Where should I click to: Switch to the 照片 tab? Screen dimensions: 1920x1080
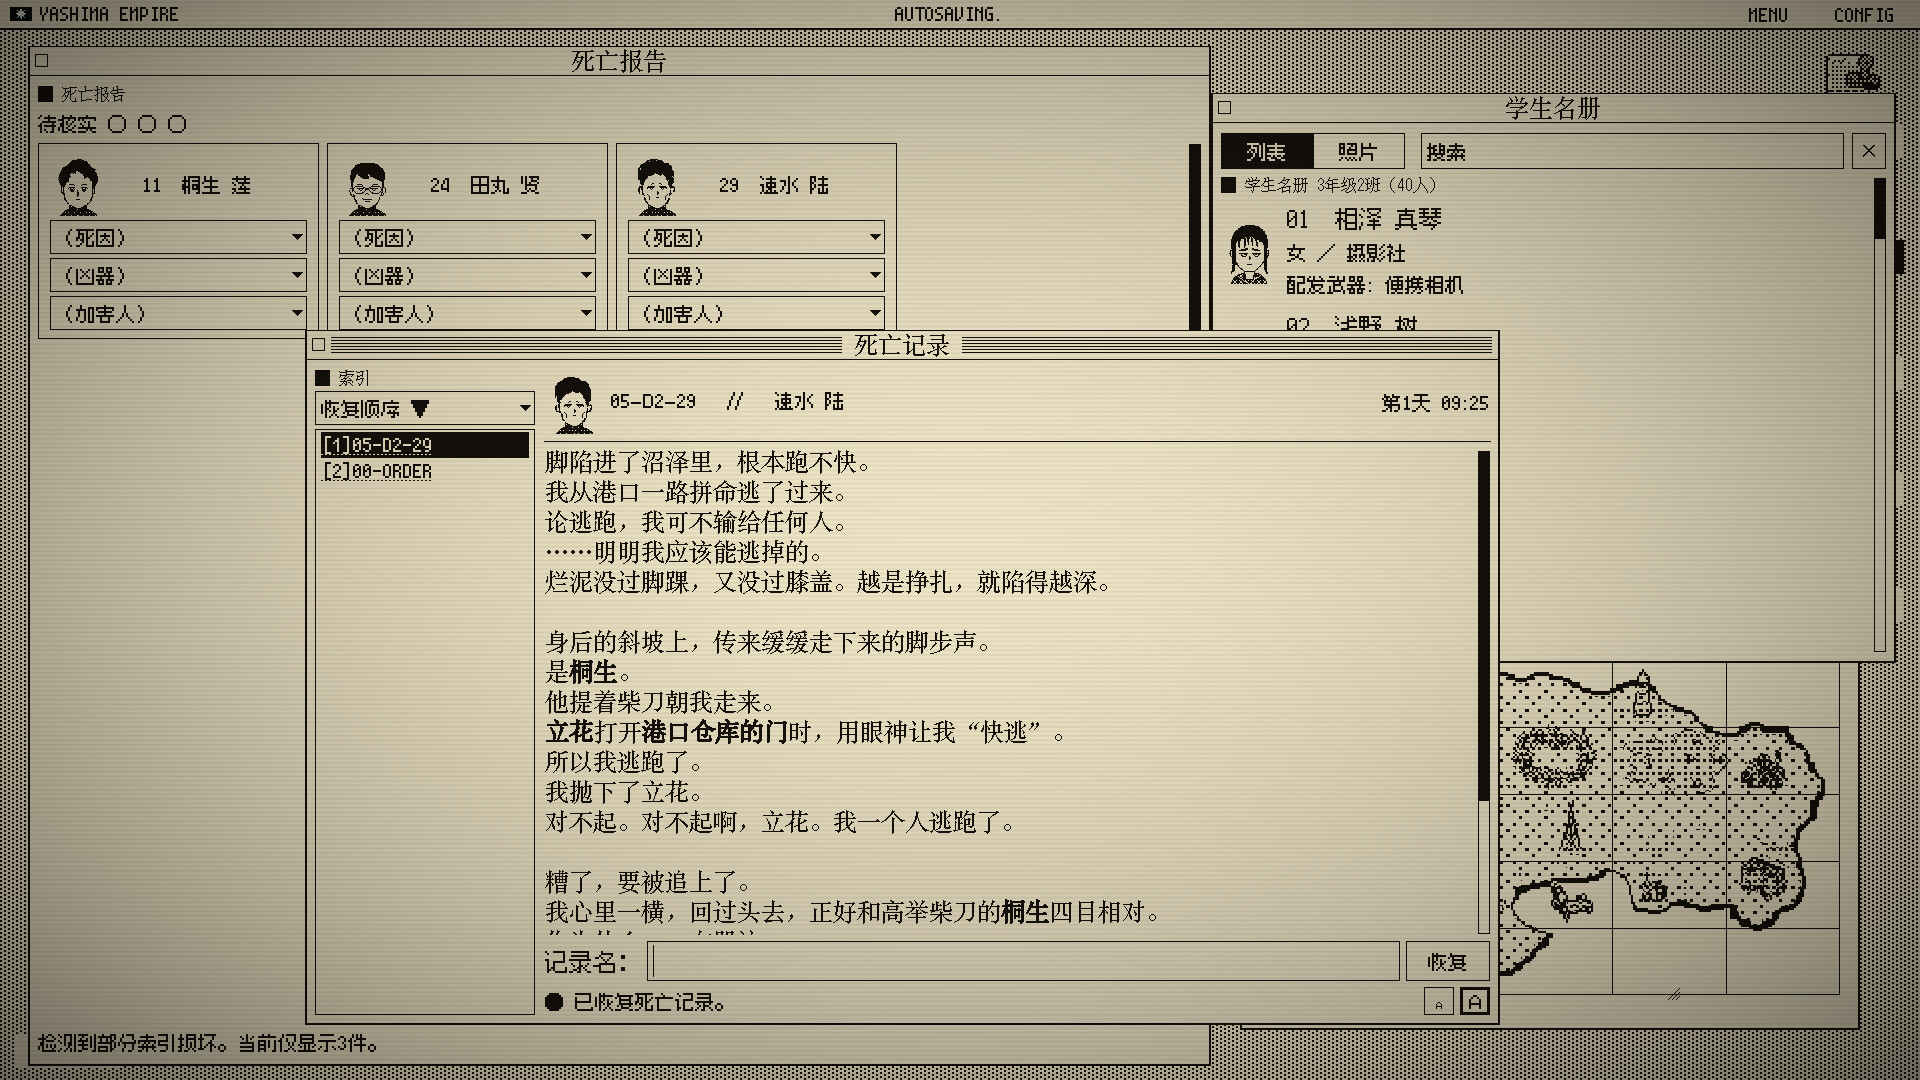pyautogui.click(x=1358, y=152)
